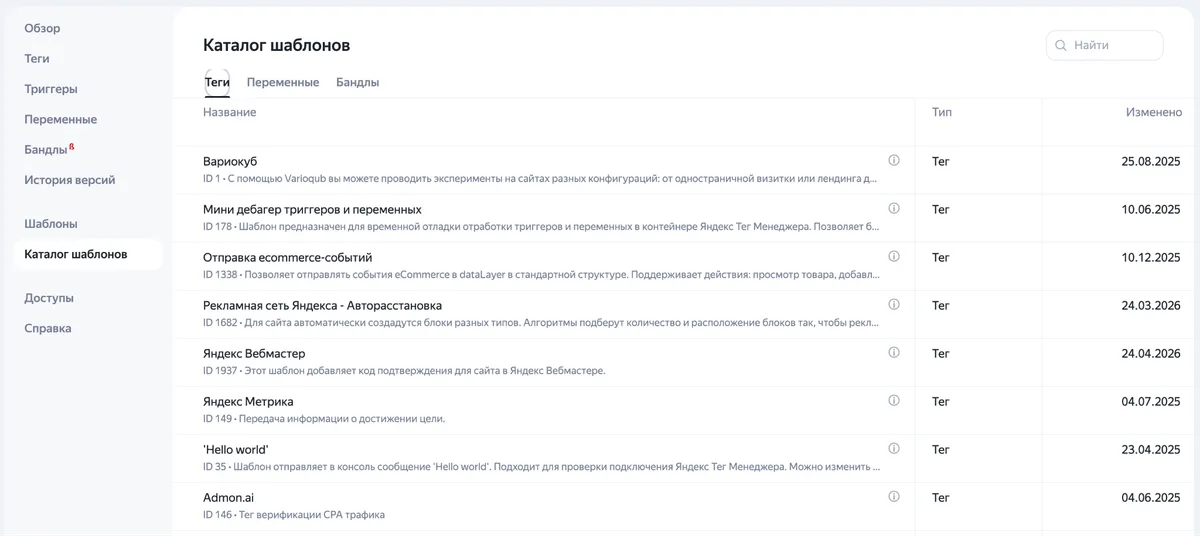Click date 10.06.2025 in the table
The width and height of the screenshot is (1200, 536).
tap(1151, 209)
